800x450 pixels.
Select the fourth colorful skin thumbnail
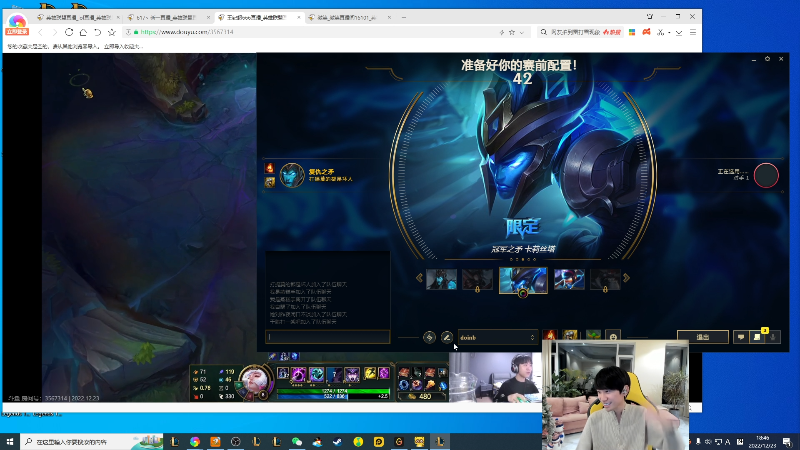pyautogui.click(x=569, y=280)
